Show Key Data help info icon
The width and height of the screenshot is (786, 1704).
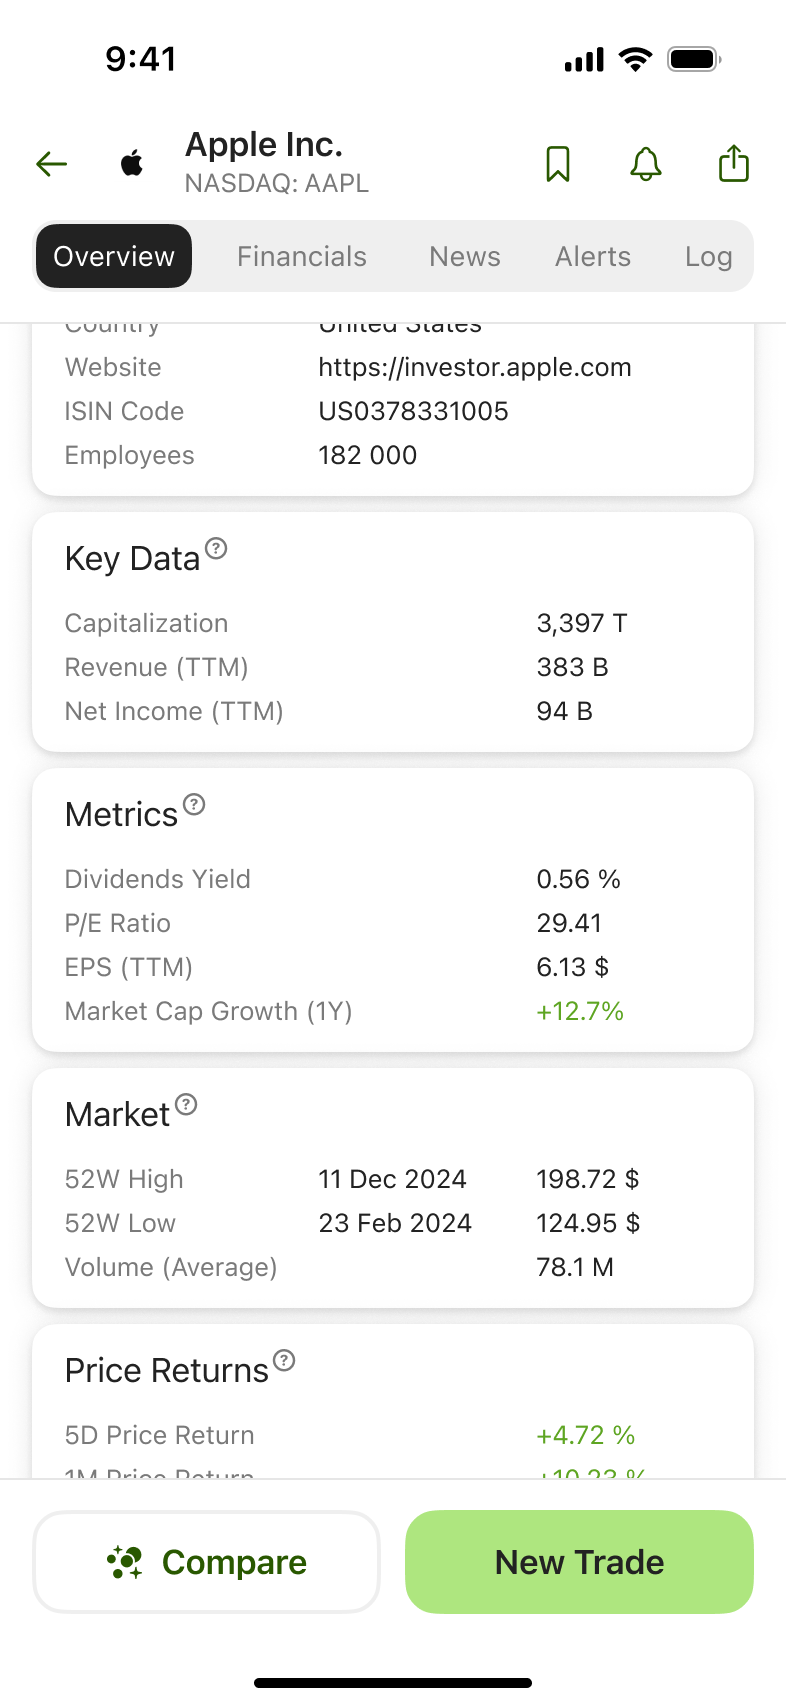tap(216, 548)
